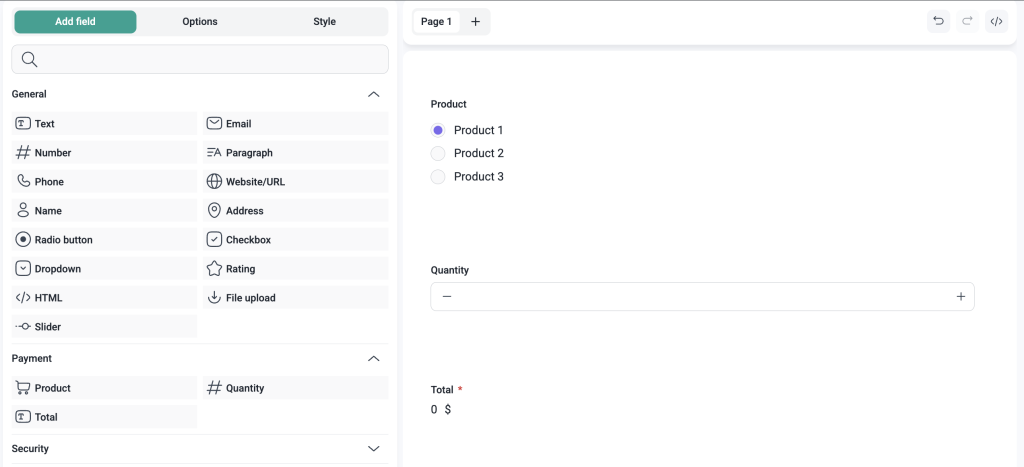Viewport: 1024px width, 467px height.
Task: Add a Paragraph field
Action: coord(295,153)
